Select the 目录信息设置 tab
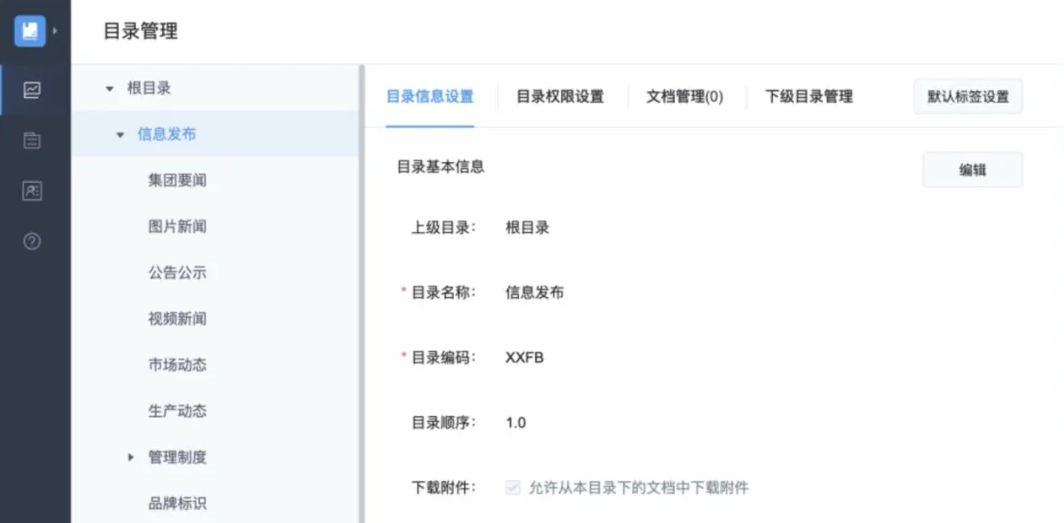1064x523 pixels. [x=429, y=97]
